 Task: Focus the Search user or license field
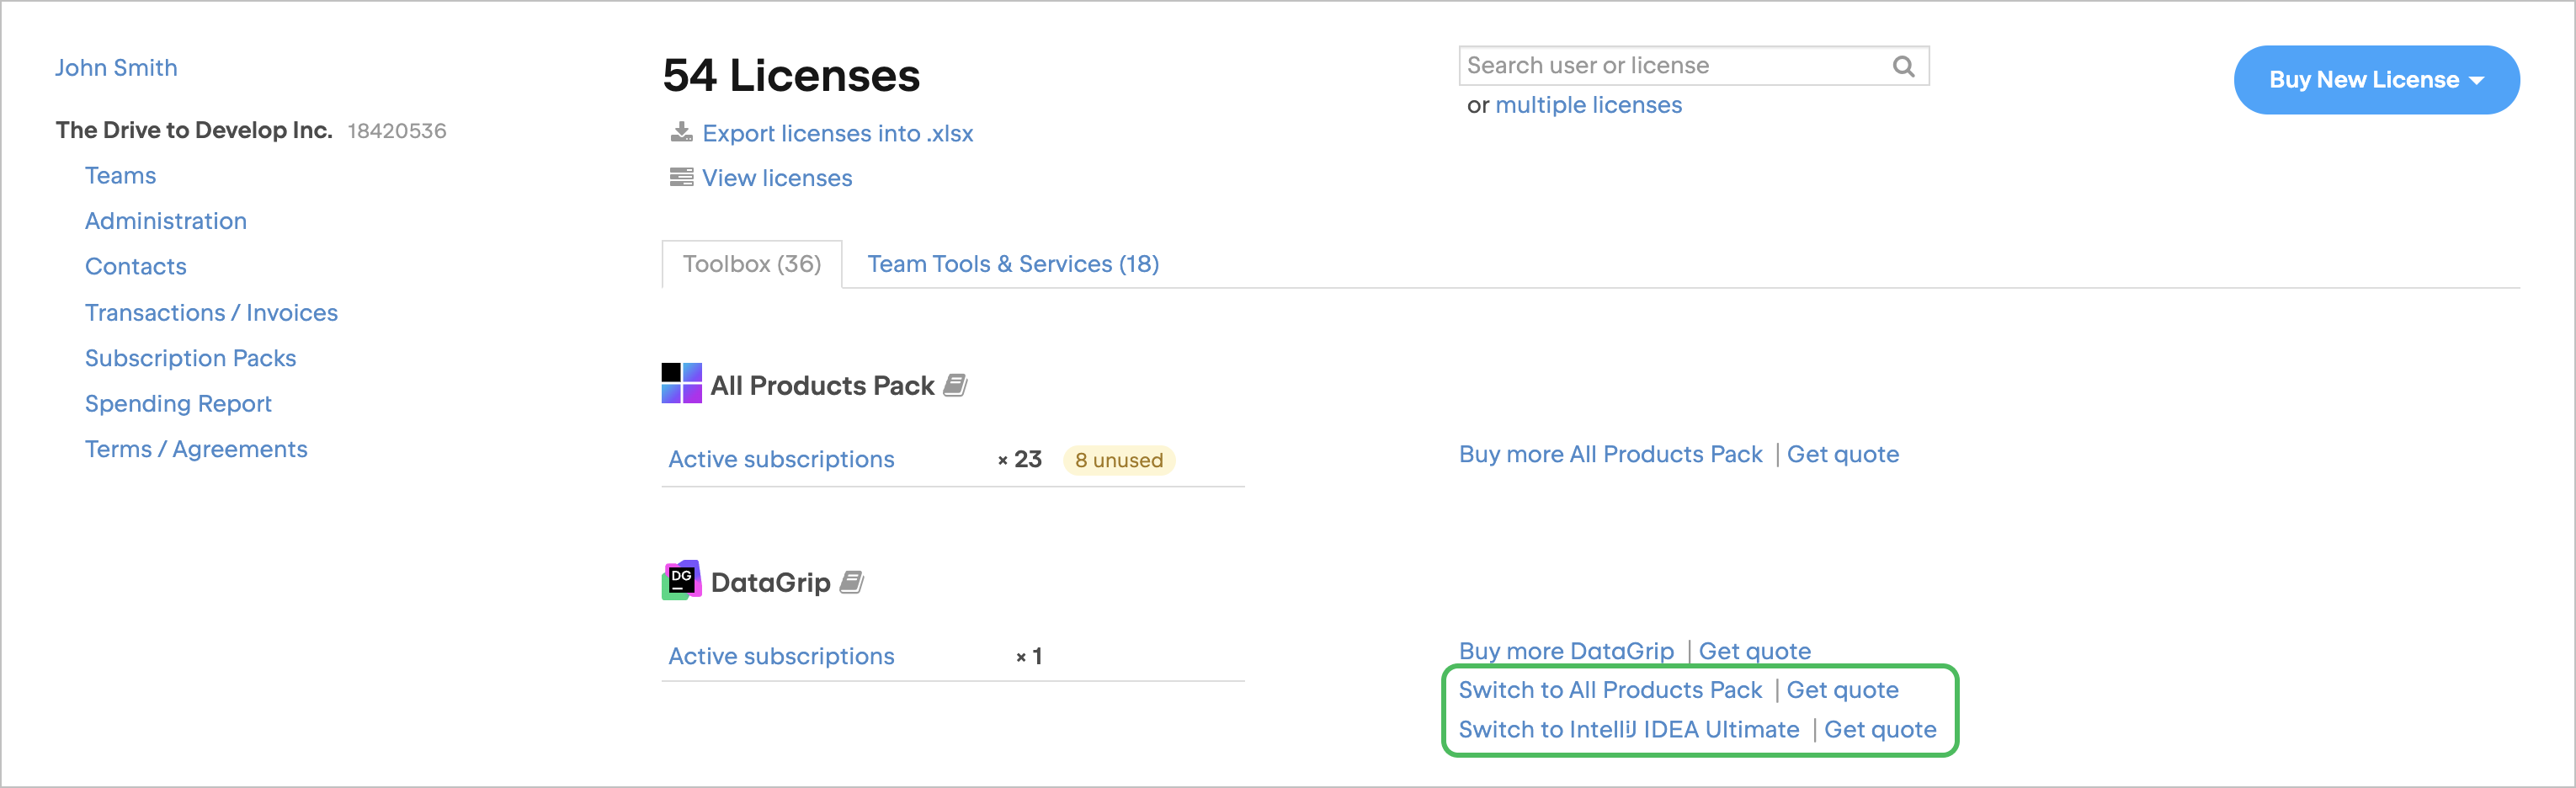pyautogui.click(x=1675, y=66)
